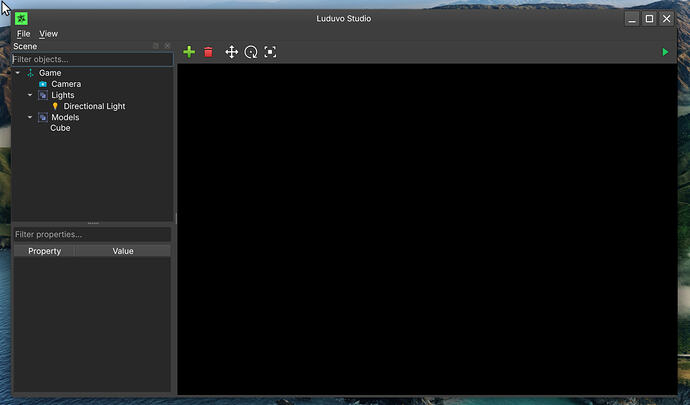Click the Directional Light bulb icon
The height and width of the screenshot is (405, 690).
55,106
